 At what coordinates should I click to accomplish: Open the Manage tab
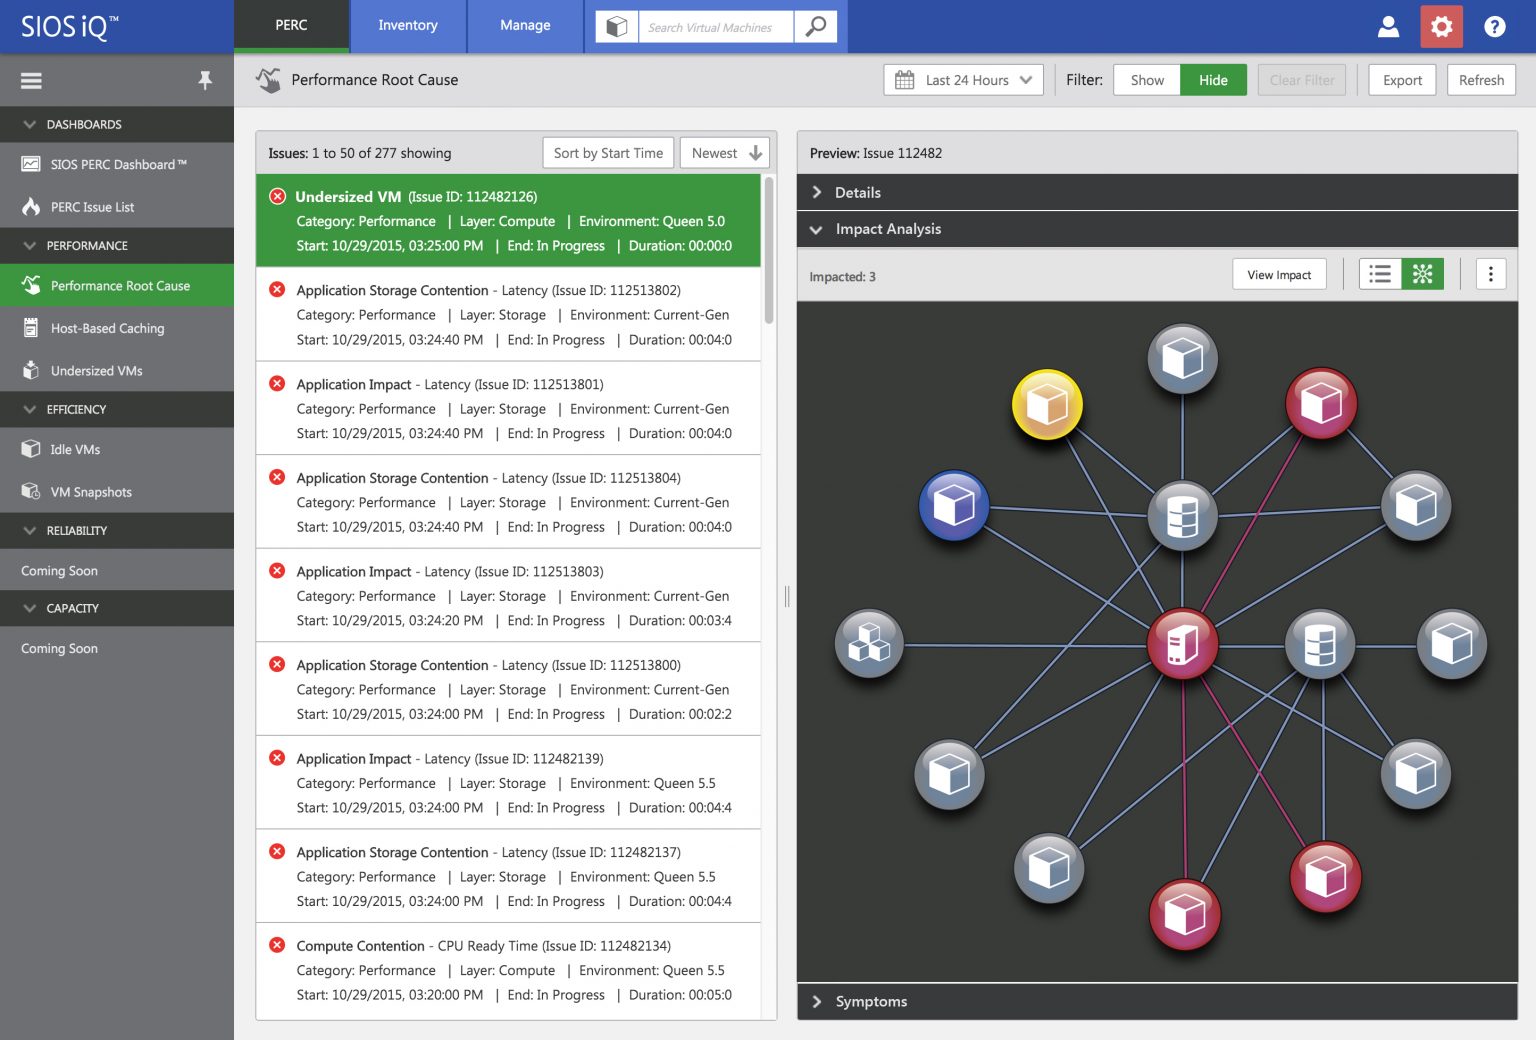(x=525, y=26)
